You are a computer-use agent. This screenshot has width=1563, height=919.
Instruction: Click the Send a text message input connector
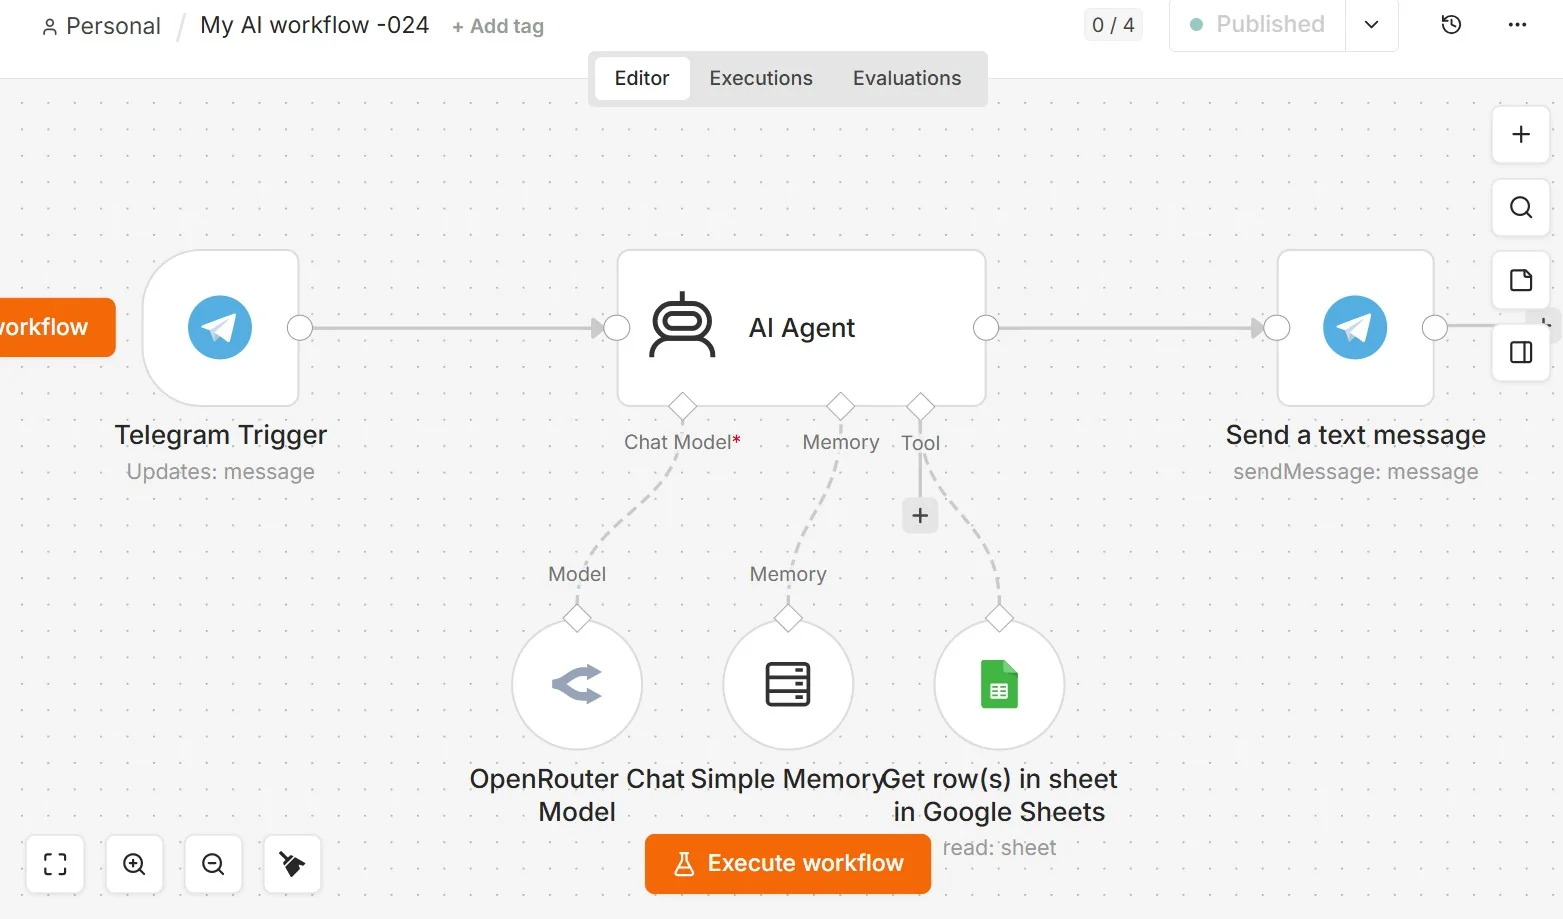(1277, 328)
